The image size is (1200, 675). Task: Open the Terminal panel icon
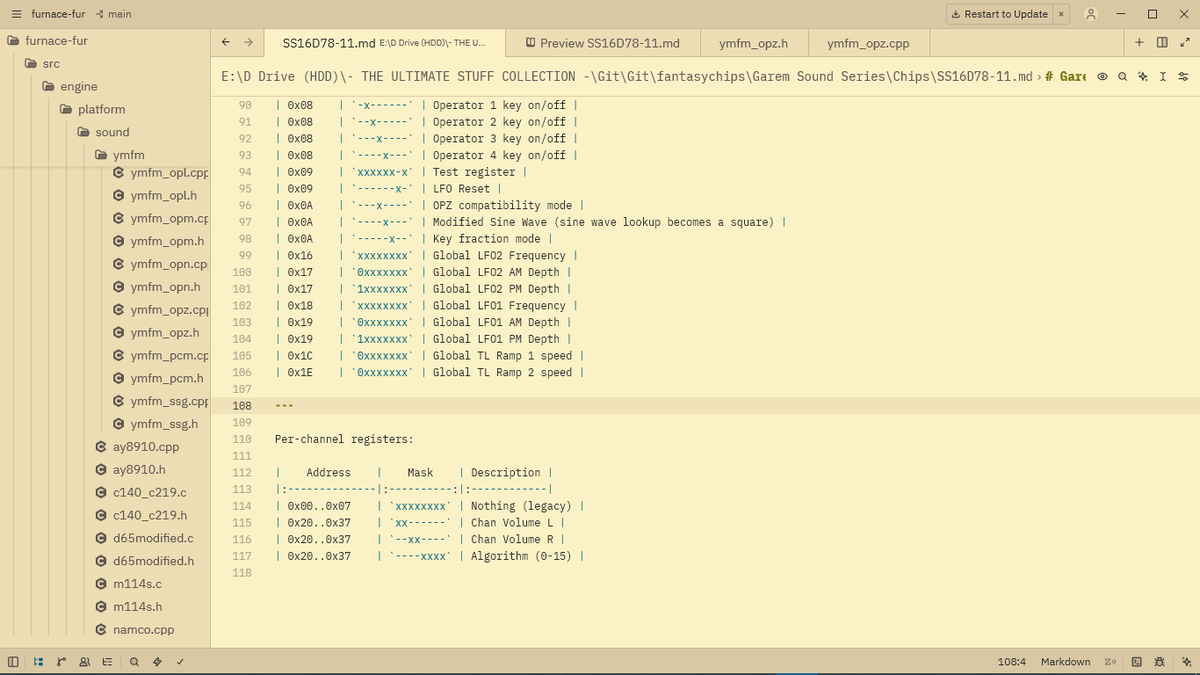[x=1137, y=662]
